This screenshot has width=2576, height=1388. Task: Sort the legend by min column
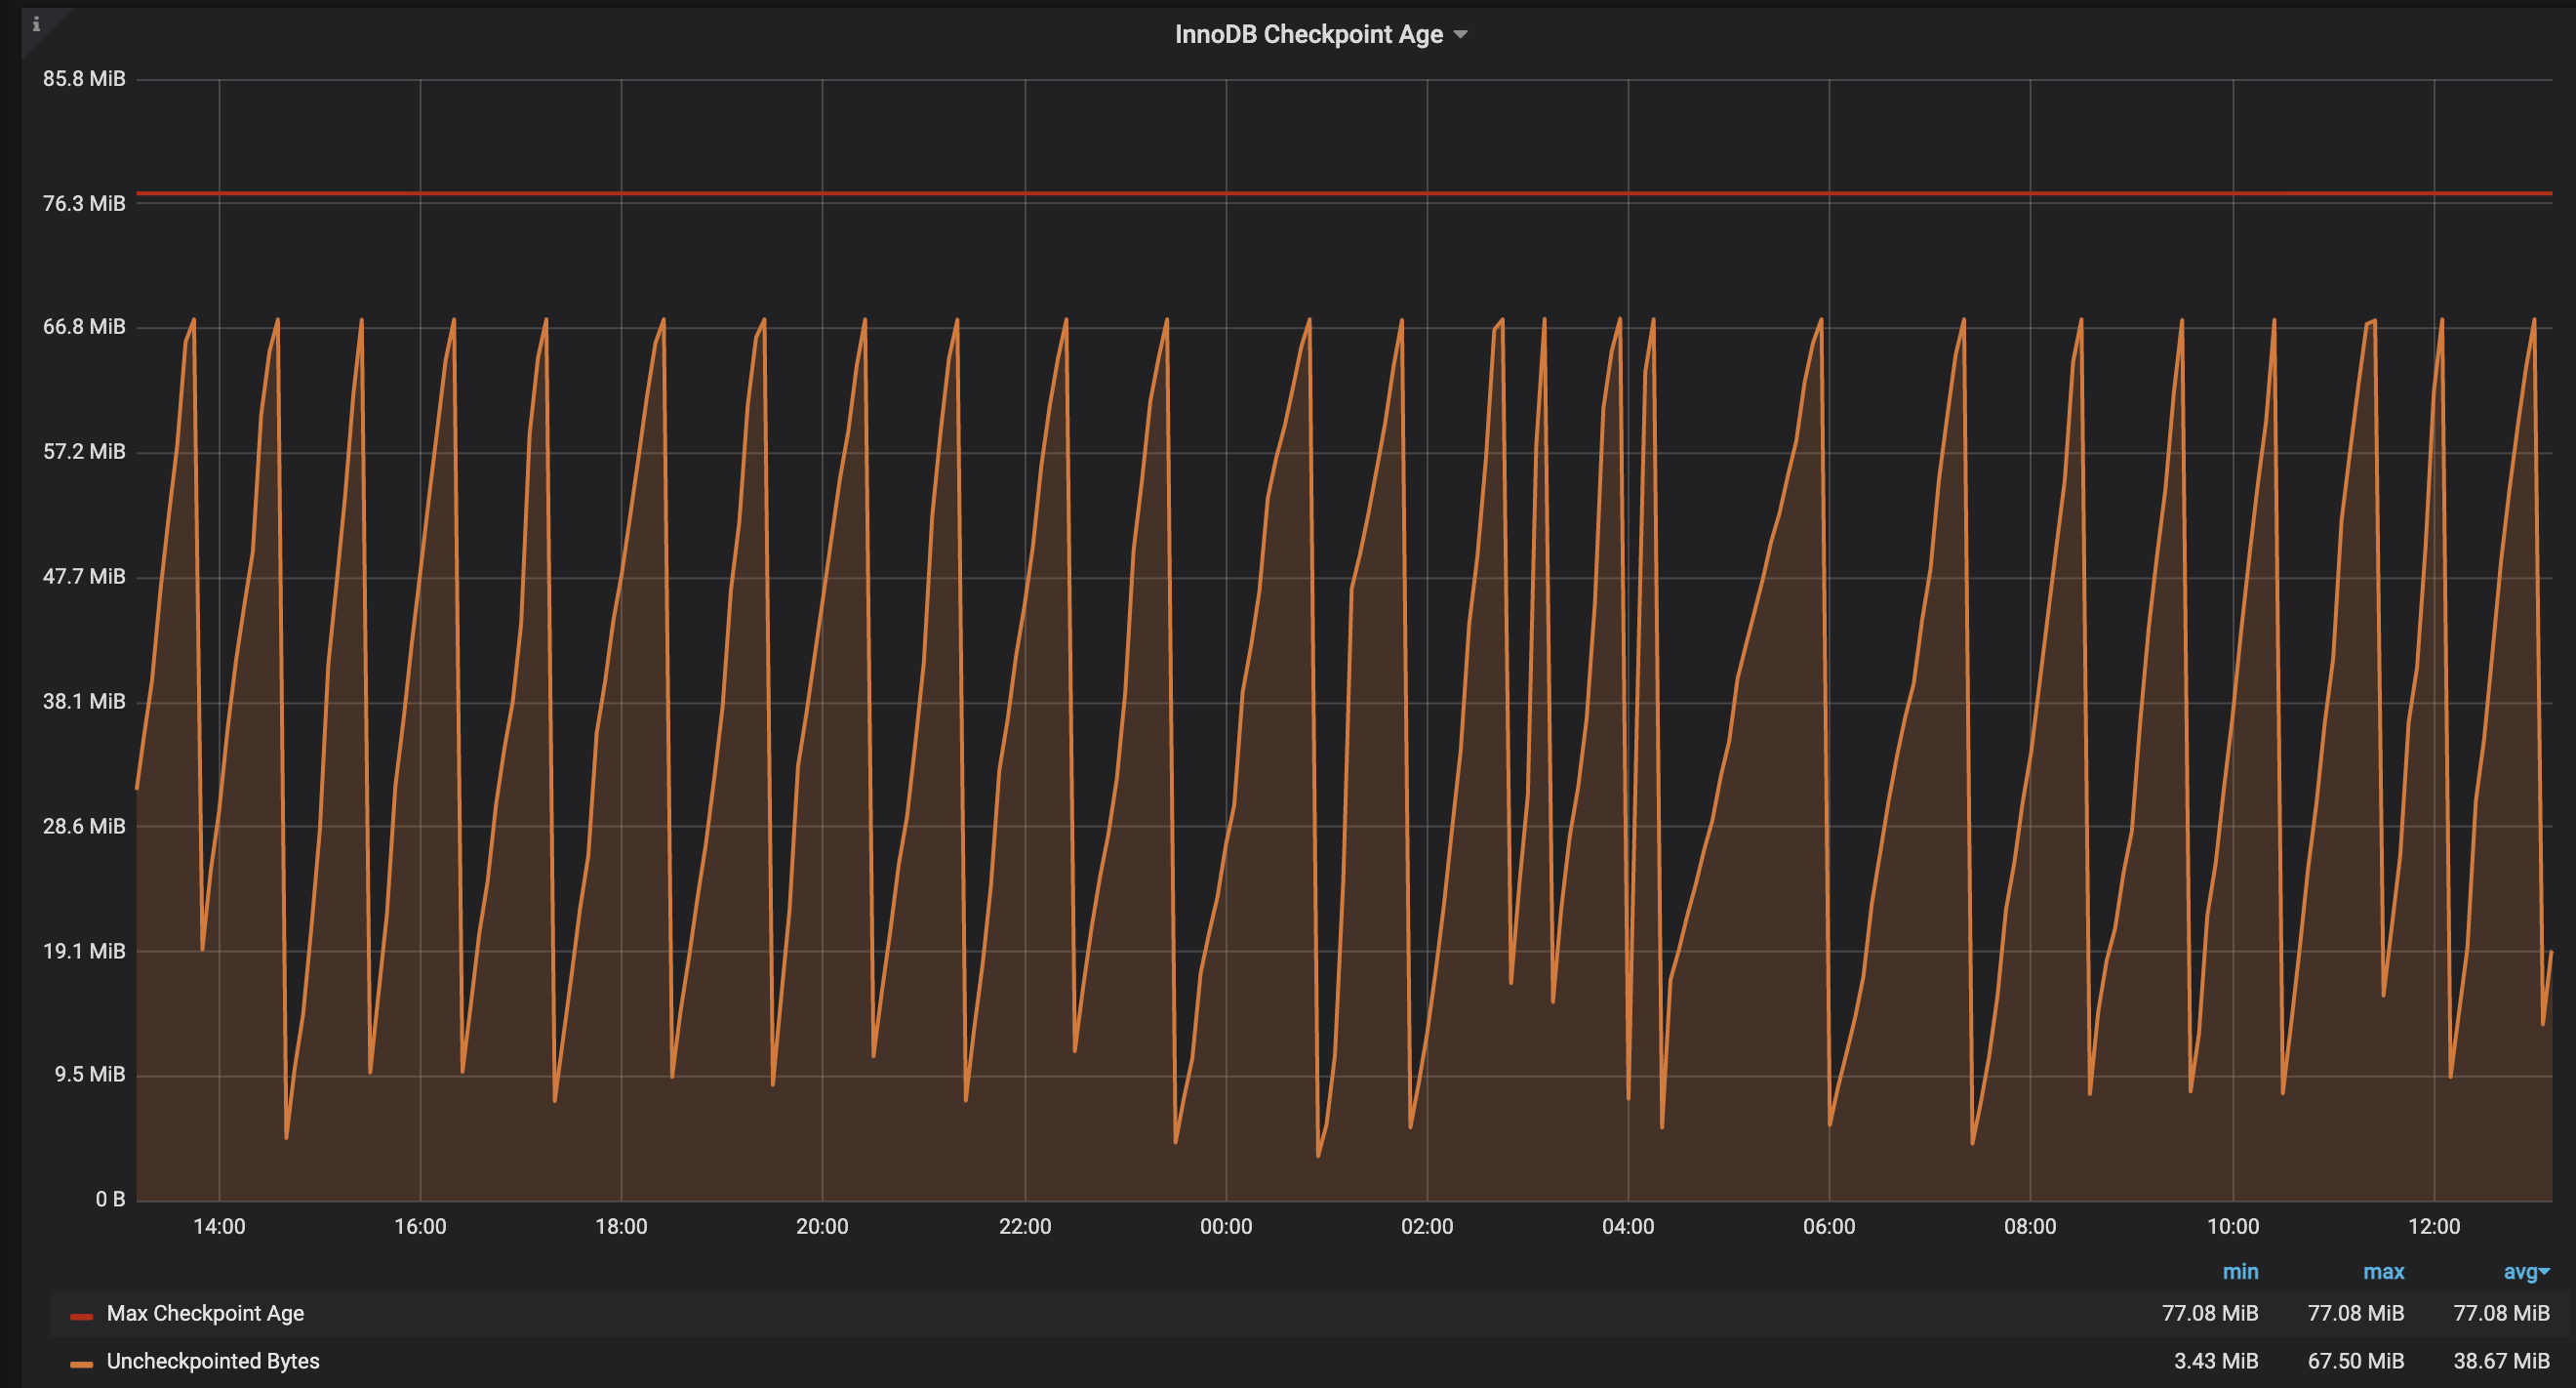2240,1272
